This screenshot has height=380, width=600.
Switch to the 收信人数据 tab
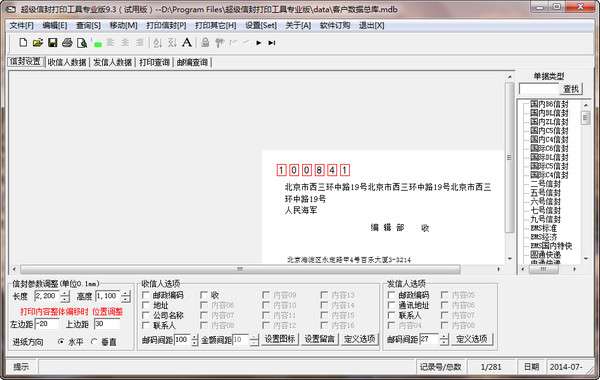click(x=67, y=62)
